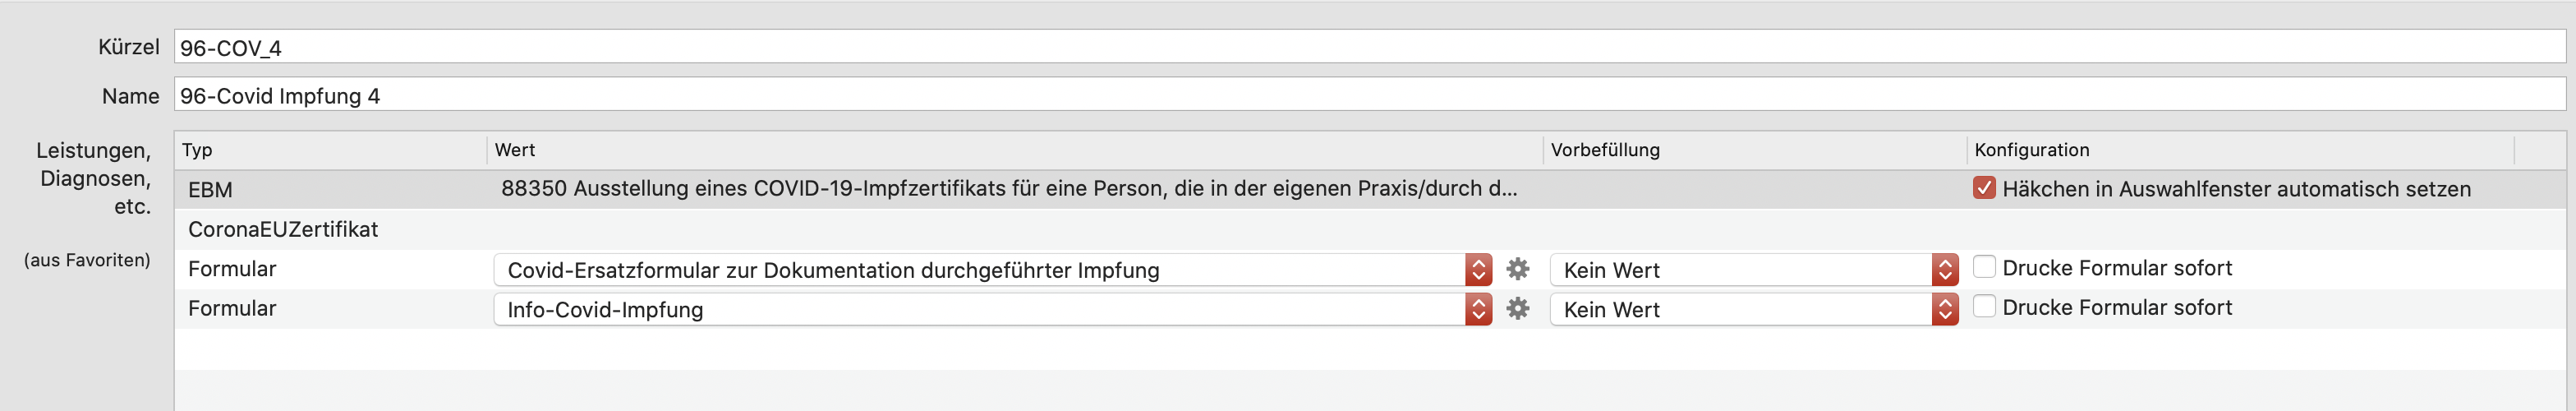Click the Konfiguration column header
Viewport: 2576px width, 411px height.
pos(2240,150)
